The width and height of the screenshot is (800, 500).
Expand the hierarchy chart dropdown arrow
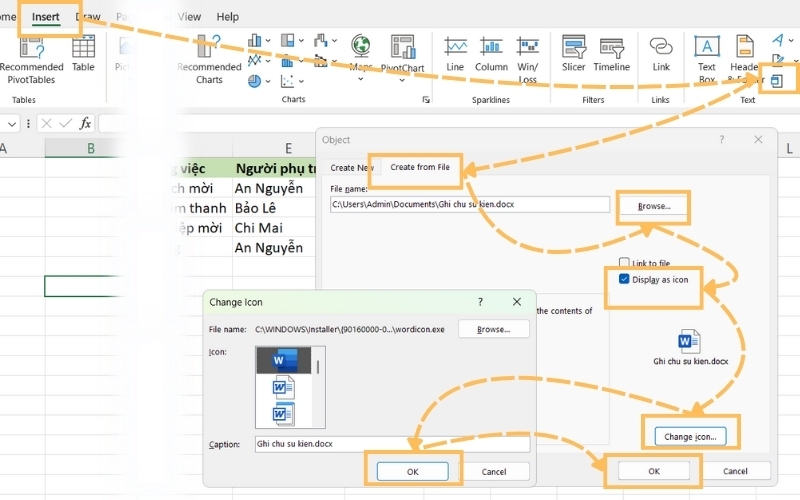pos(301,40)
